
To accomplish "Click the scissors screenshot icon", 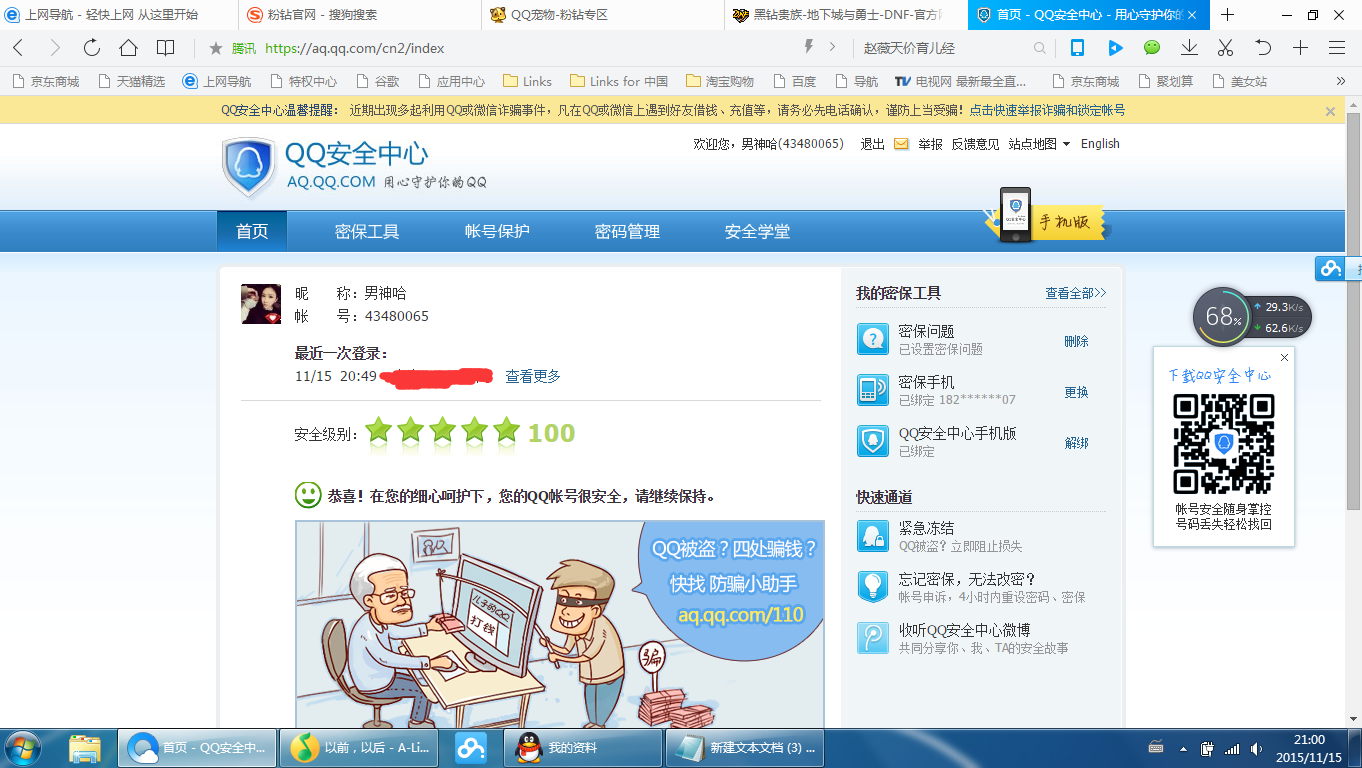I will click(1226, 48).
